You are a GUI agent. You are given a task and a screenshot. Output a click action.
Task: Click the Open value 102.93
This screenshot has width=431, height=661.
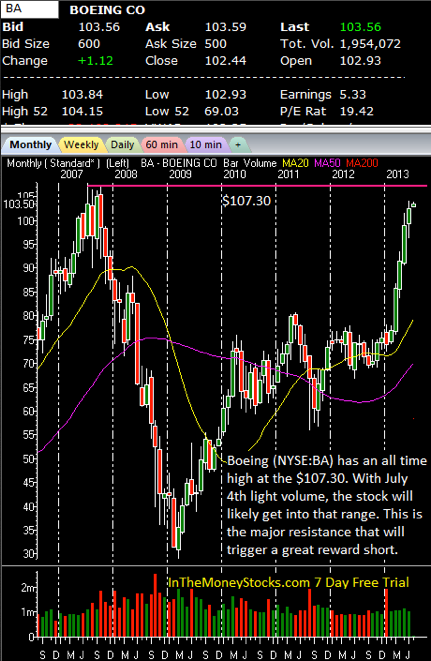click(x=361, y=61)
